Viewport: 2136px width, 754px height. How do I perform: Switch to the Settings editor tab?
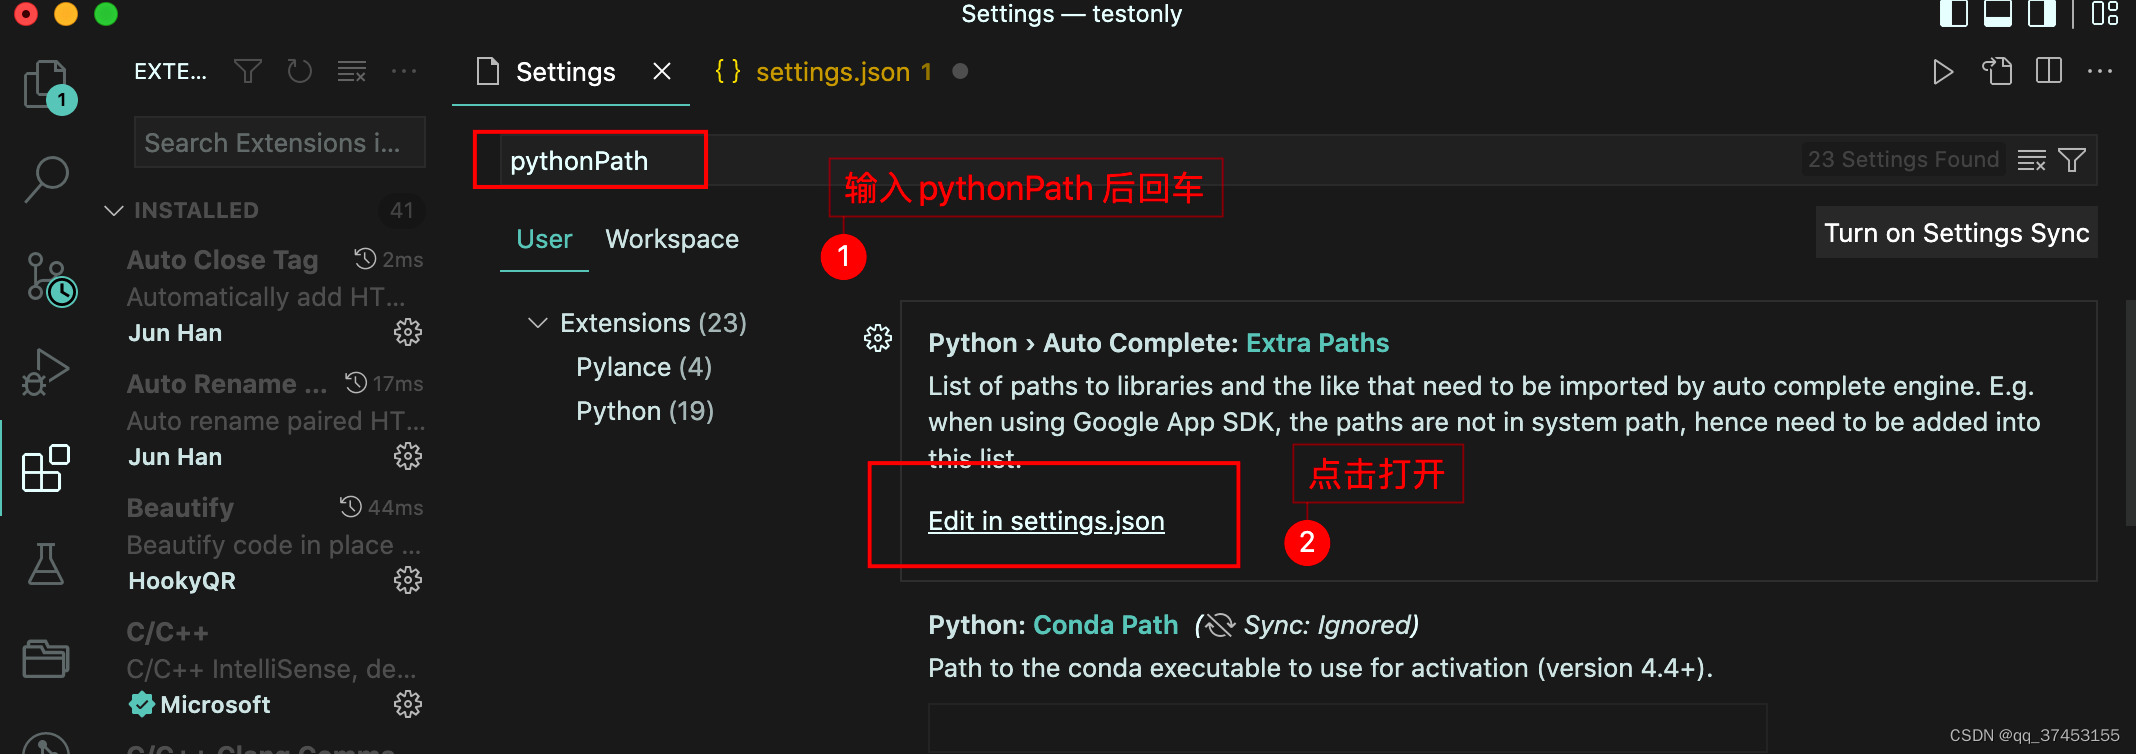point(565,72)
